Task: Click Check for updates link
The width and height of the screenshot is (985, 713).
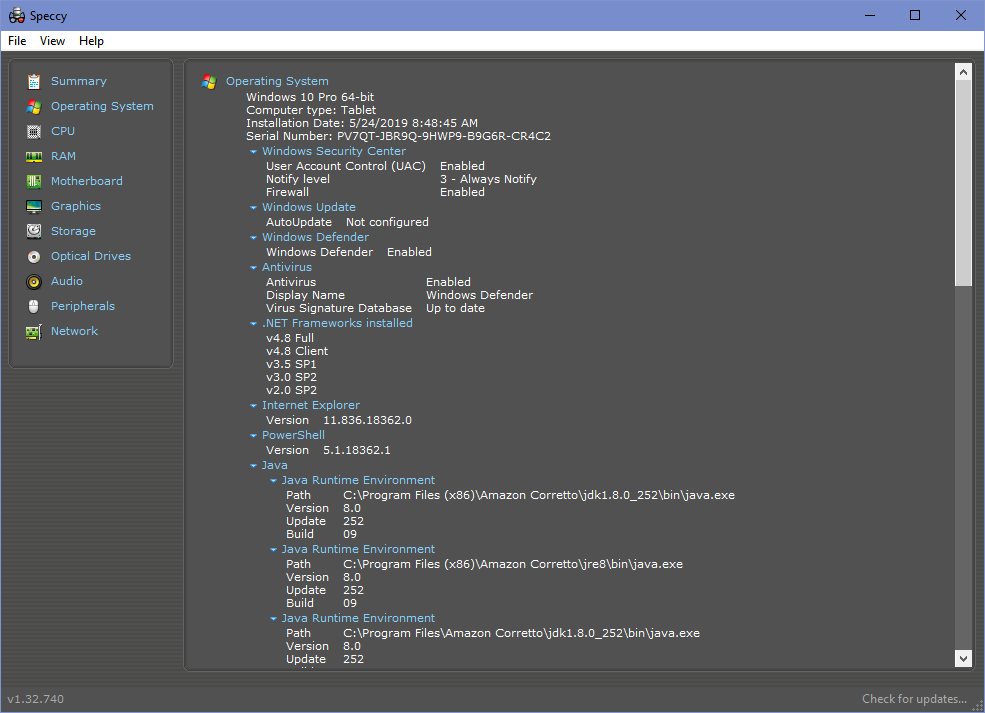Action: (x=914, y=699)
